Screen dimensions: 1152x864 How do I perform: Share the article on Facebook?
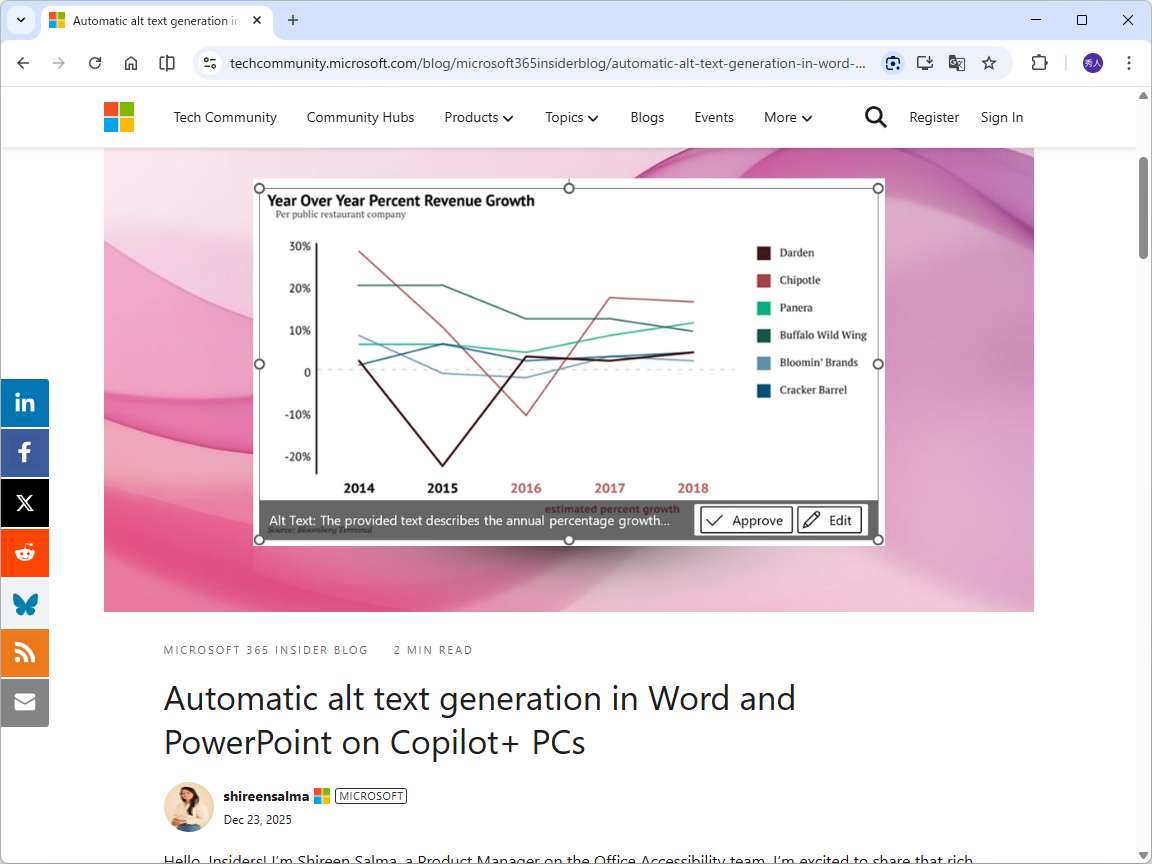click(25, 453)
